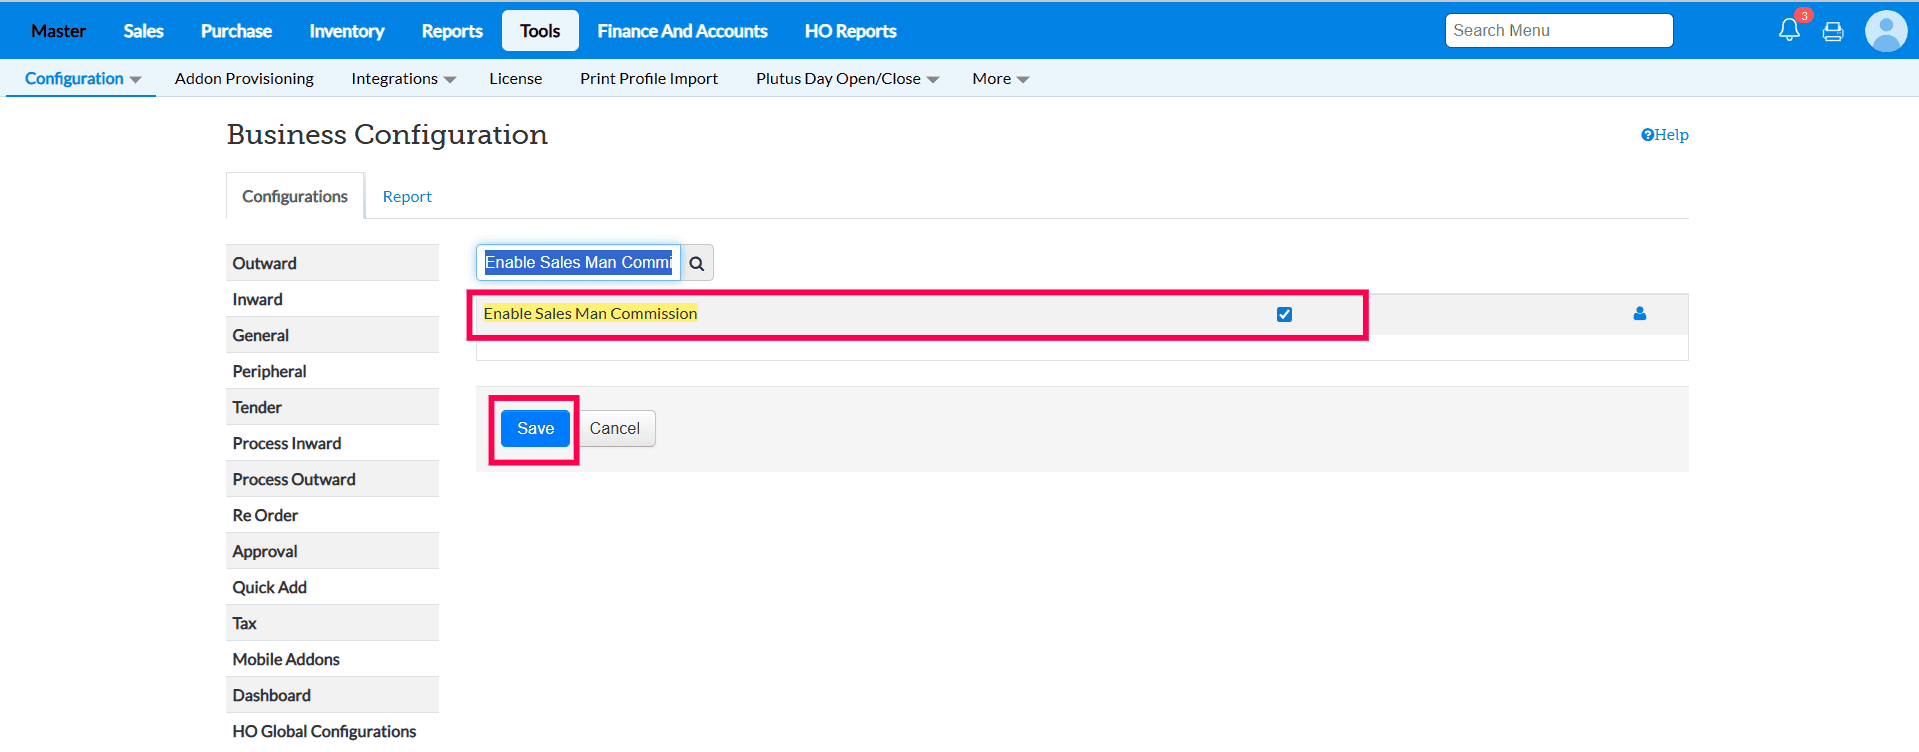Viewport: 1919px width, 752px height.
Task: Expand the Integrations dropdown
Action: 403,79
